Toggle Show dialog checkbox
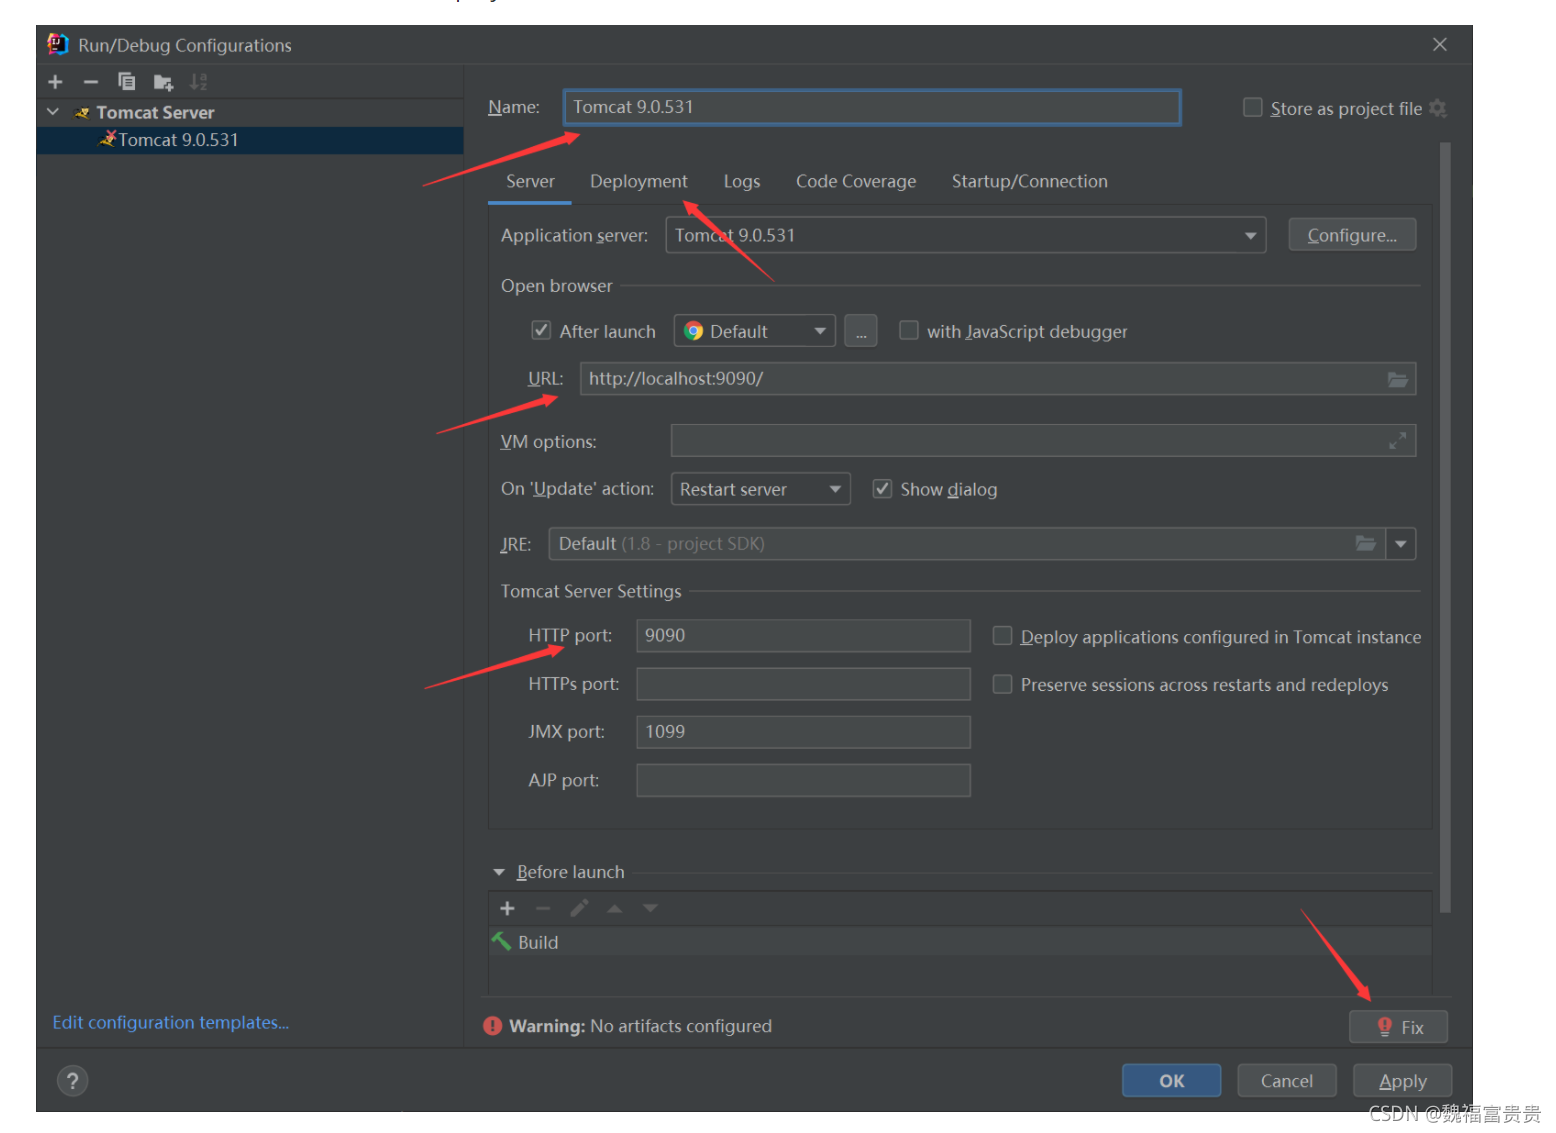The height and width of the screenshot is (1133, 1556). point(882,488)
